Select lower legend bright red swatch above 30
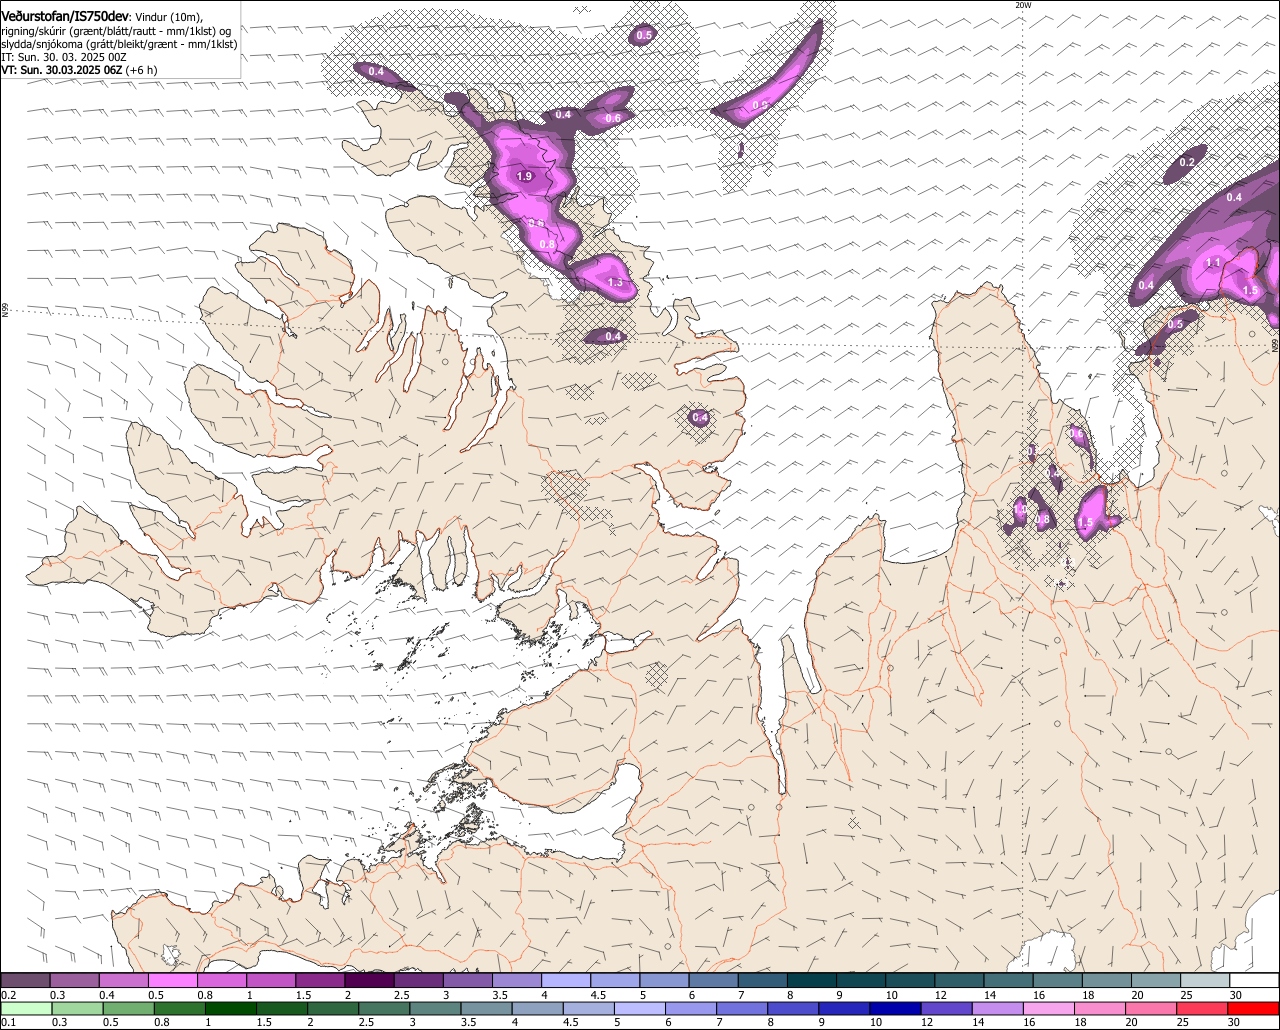This screenshot has height=1030, width=1280. (1253, 1008)
